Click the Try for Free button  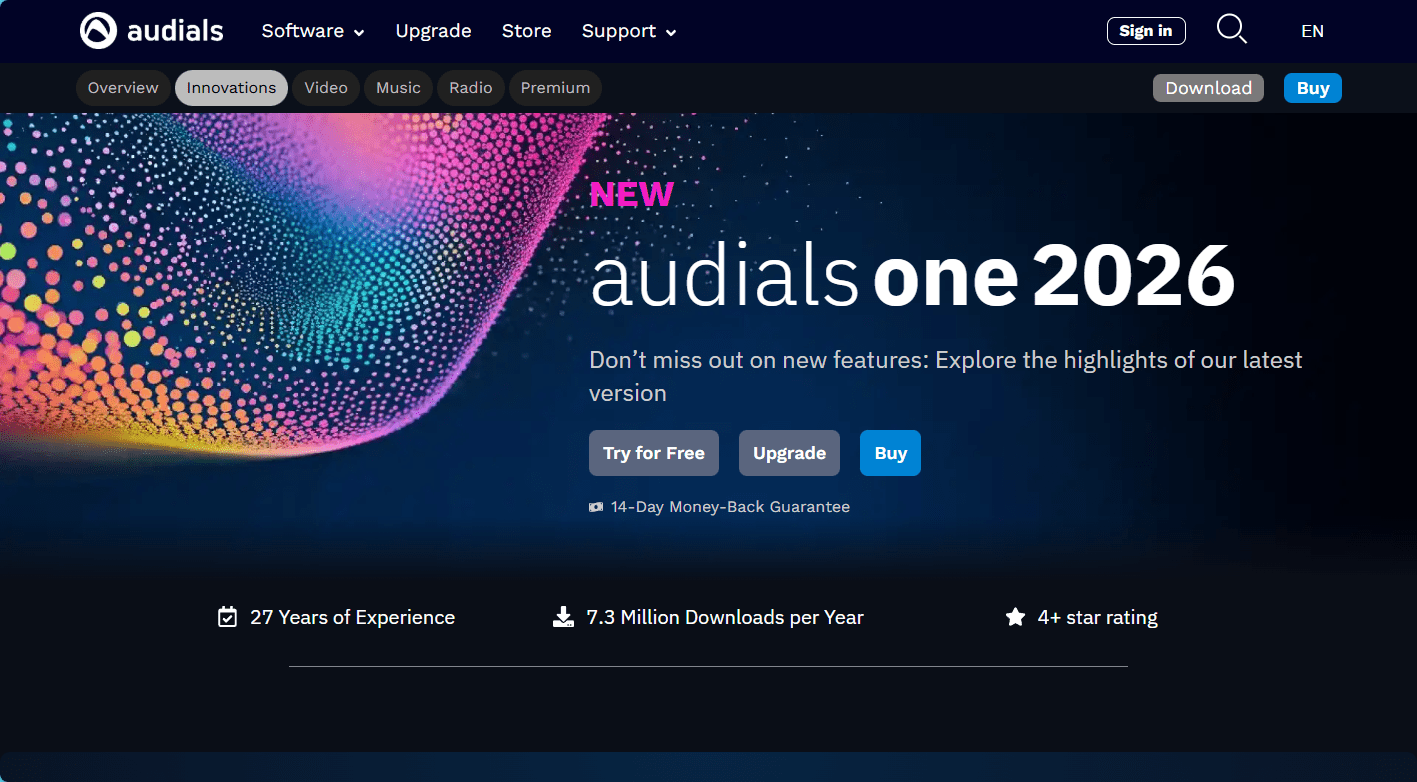pos(654,453)
